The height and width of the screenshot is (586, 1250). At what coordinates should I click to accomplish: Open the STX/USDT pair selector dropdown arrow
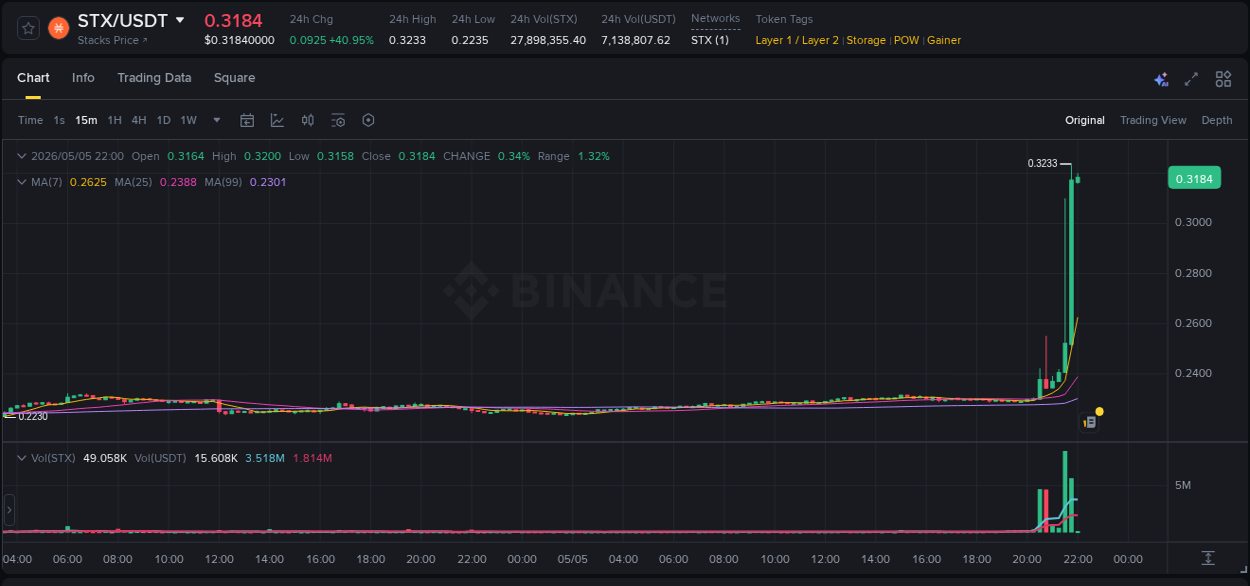[x=180, y=20]
